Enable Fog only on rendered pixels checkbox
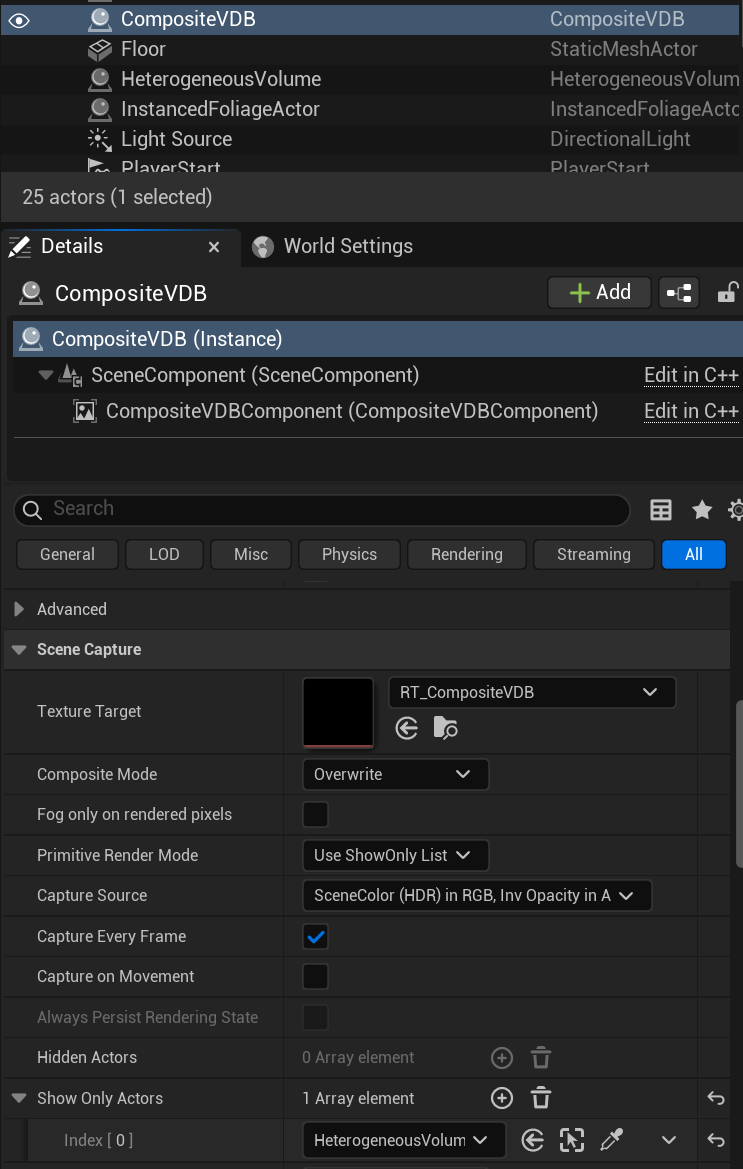 coord(315,815)
